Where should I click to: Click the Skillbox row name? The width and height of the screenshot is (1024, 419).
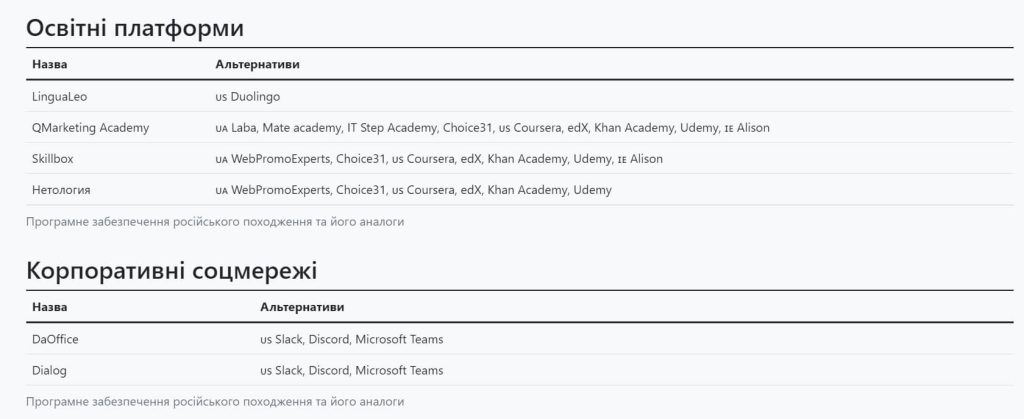click(50, 159)
